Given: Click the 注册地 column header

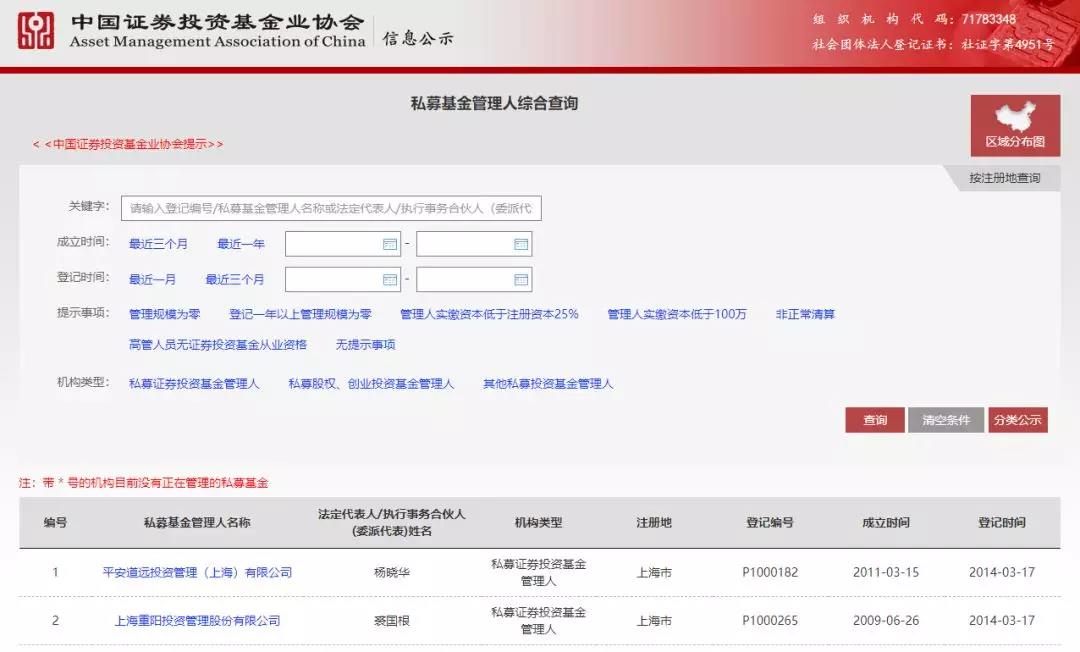Looking at the screenshot, I should pyautogui.click(x=654, y=523).
